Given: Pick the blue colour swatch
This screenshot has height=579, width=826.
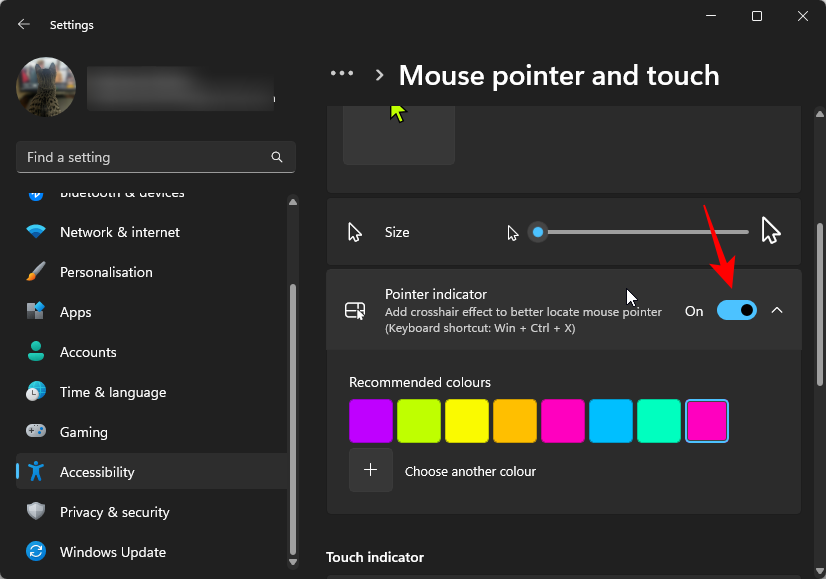Looking at the screenshot, I should point(611,421).
